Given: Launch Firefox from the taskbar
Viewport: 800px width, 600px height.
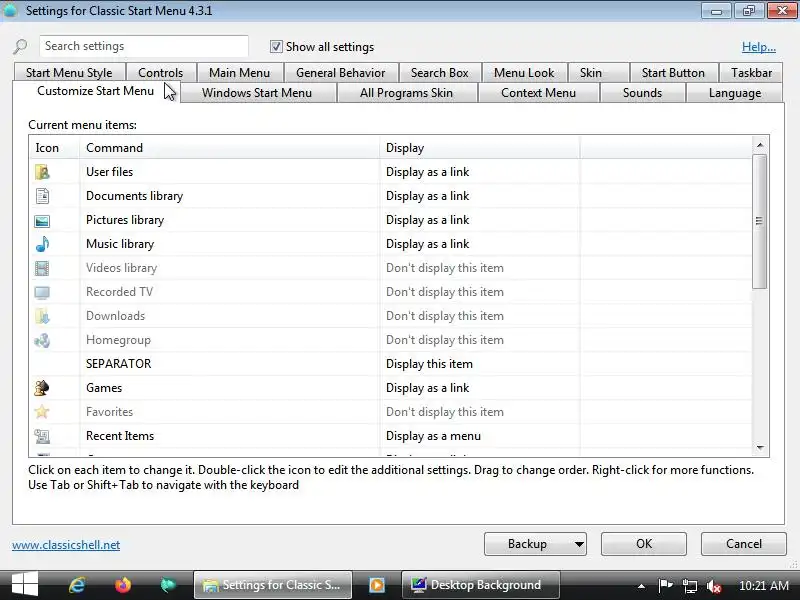Looking at the screenshot, I should pos(123,585).
